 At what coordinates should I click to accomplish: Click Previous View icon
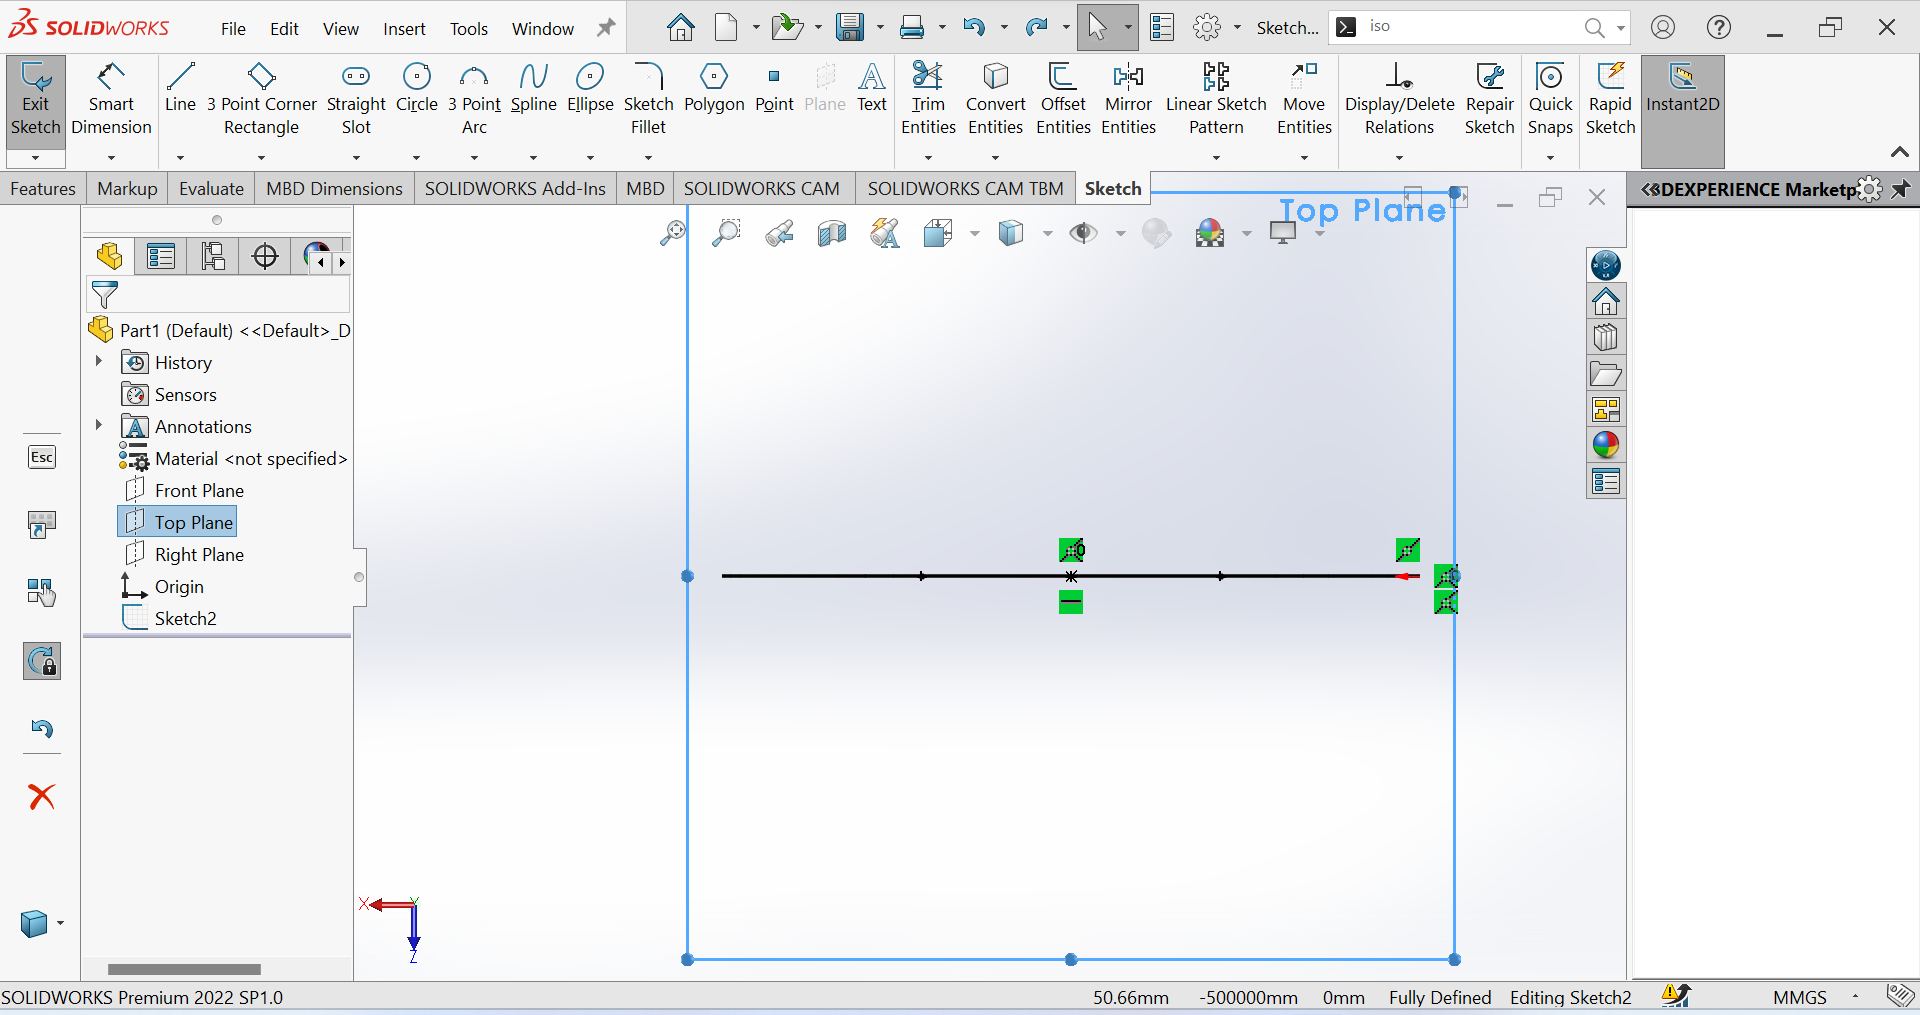click(x=779, y=233)
